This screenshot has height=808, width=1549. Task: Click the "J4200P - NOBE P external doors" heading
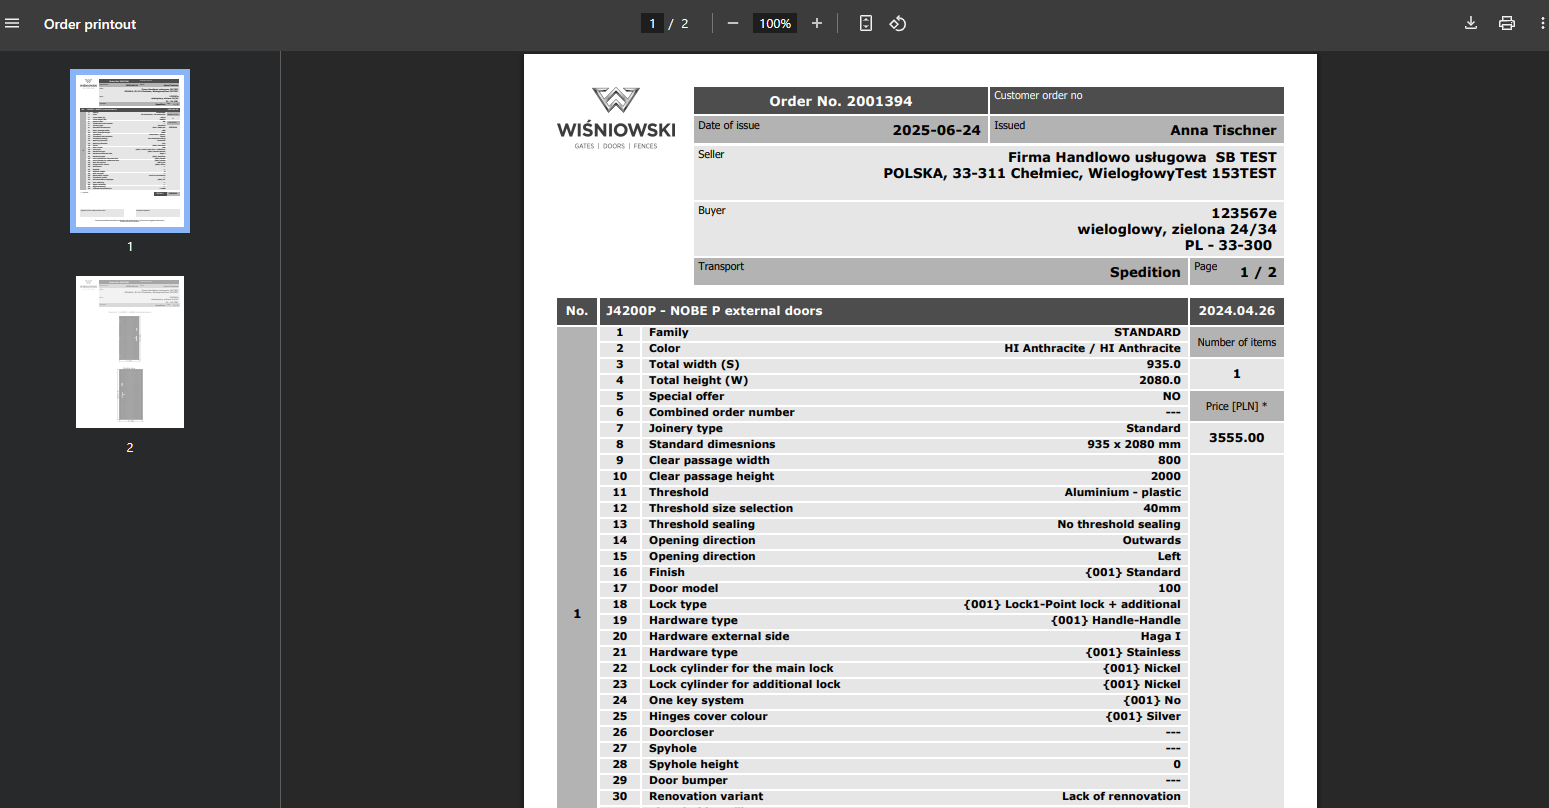714,311
